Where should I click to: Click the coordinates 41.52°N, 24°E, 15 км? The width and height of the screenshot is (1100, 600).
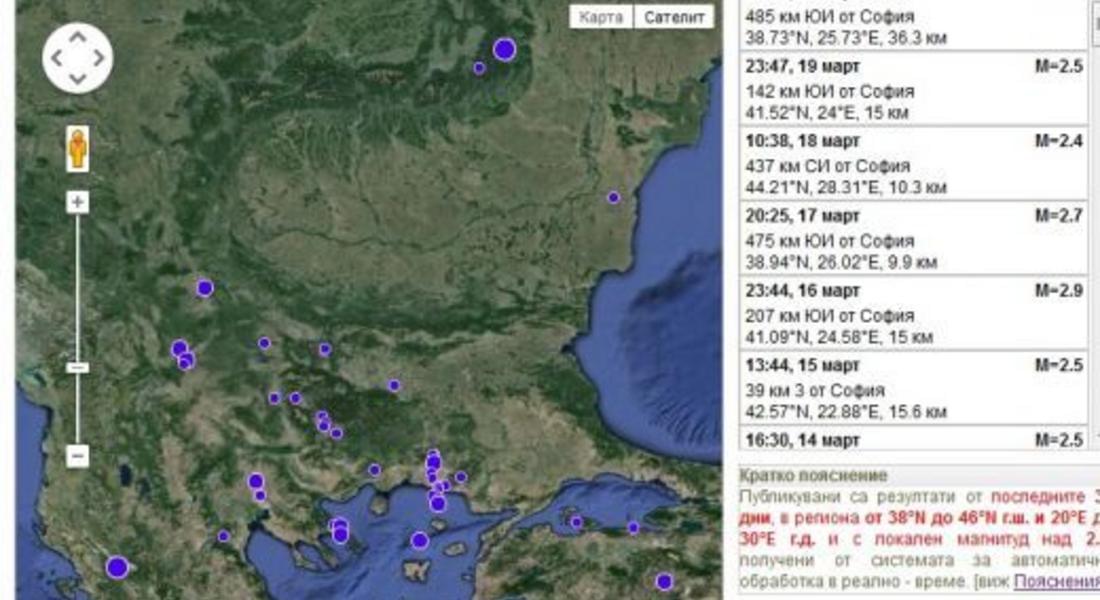tap(826, 113)
